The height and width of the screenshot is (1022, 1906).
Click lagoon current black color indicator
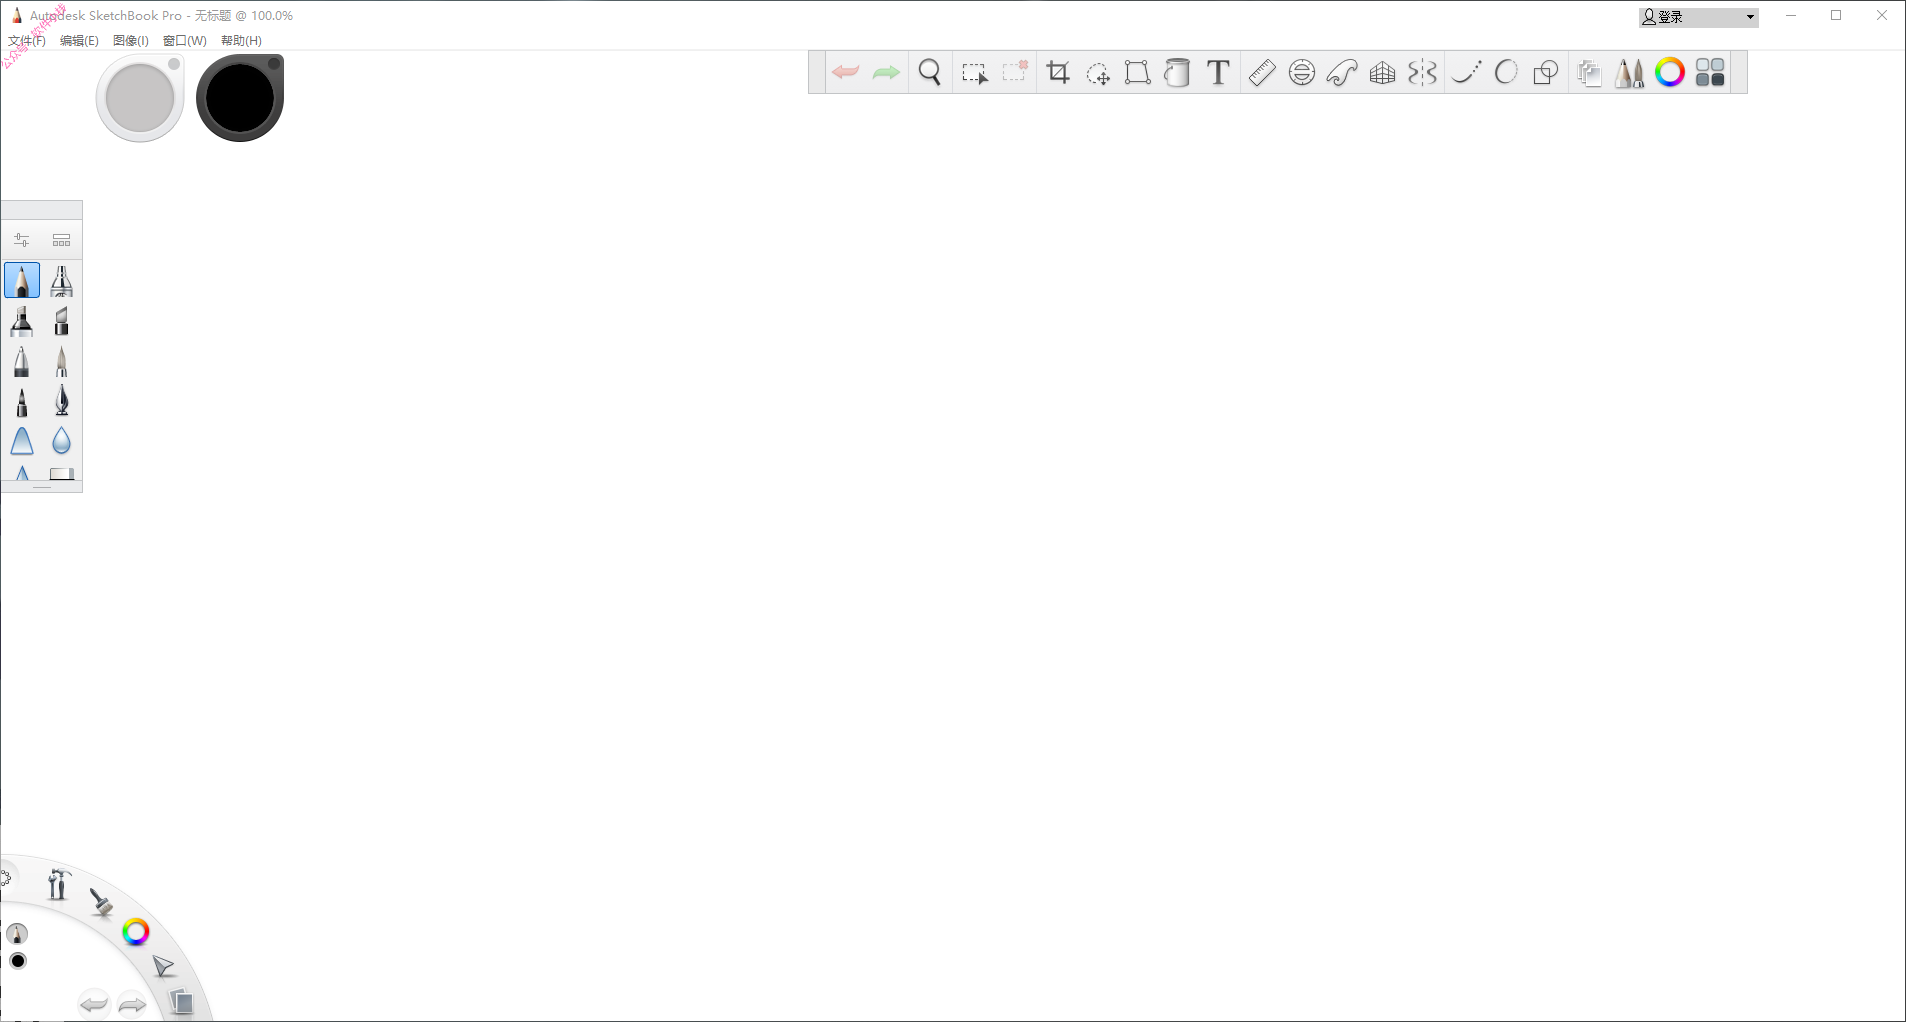(18, 961)
